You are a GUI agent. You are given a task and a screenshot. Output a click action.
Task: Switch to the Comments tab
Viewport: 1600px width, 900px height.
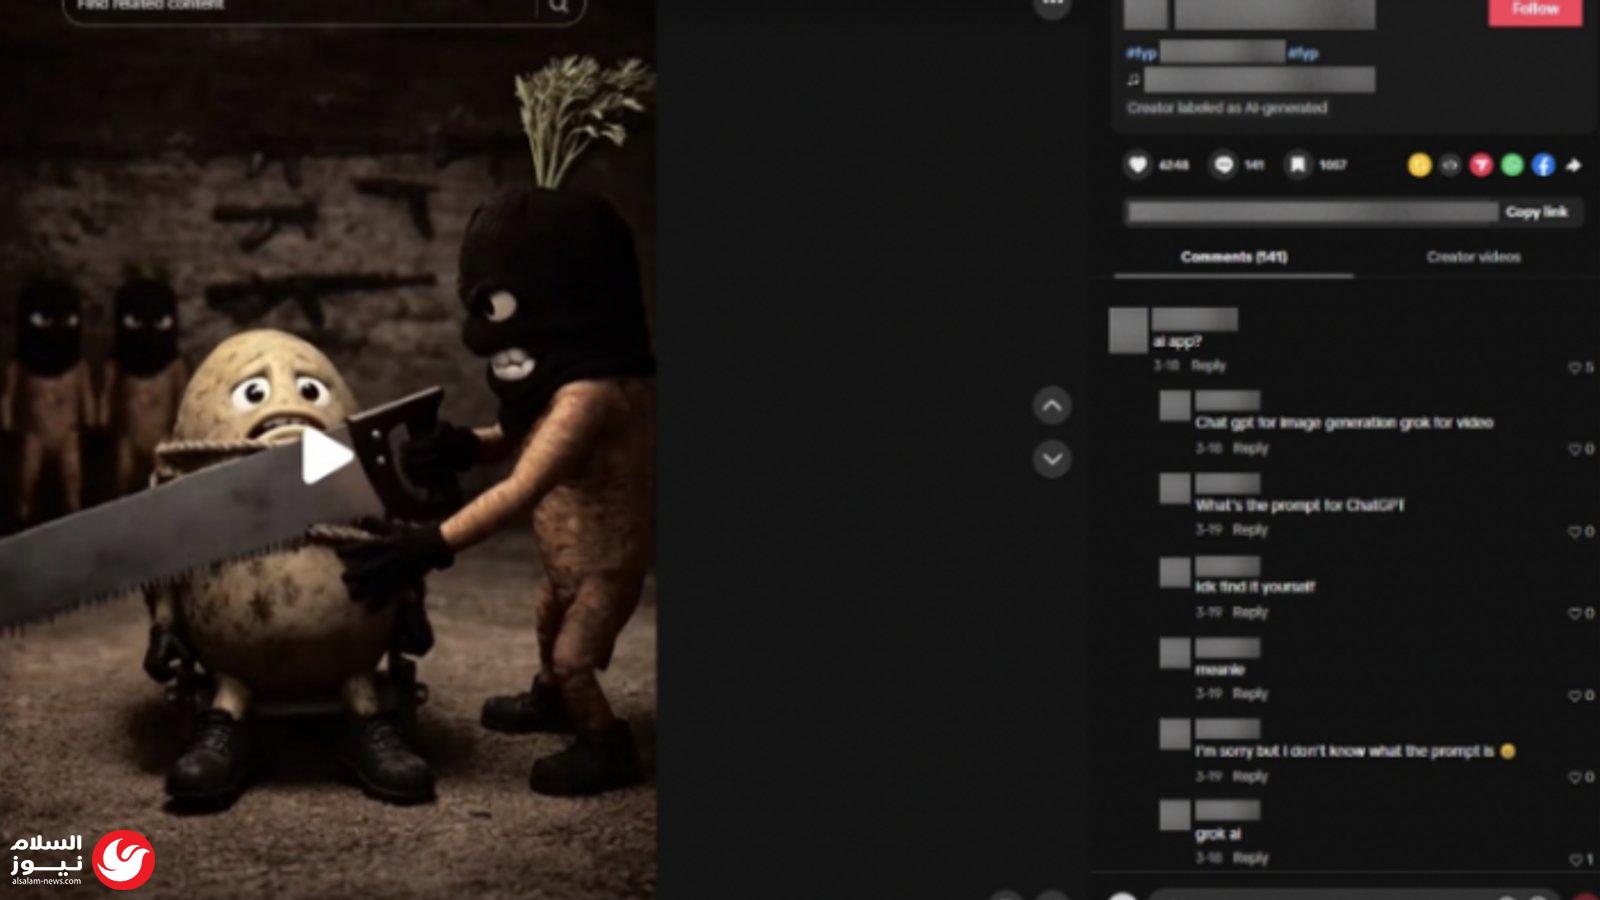pos(1234,257)
